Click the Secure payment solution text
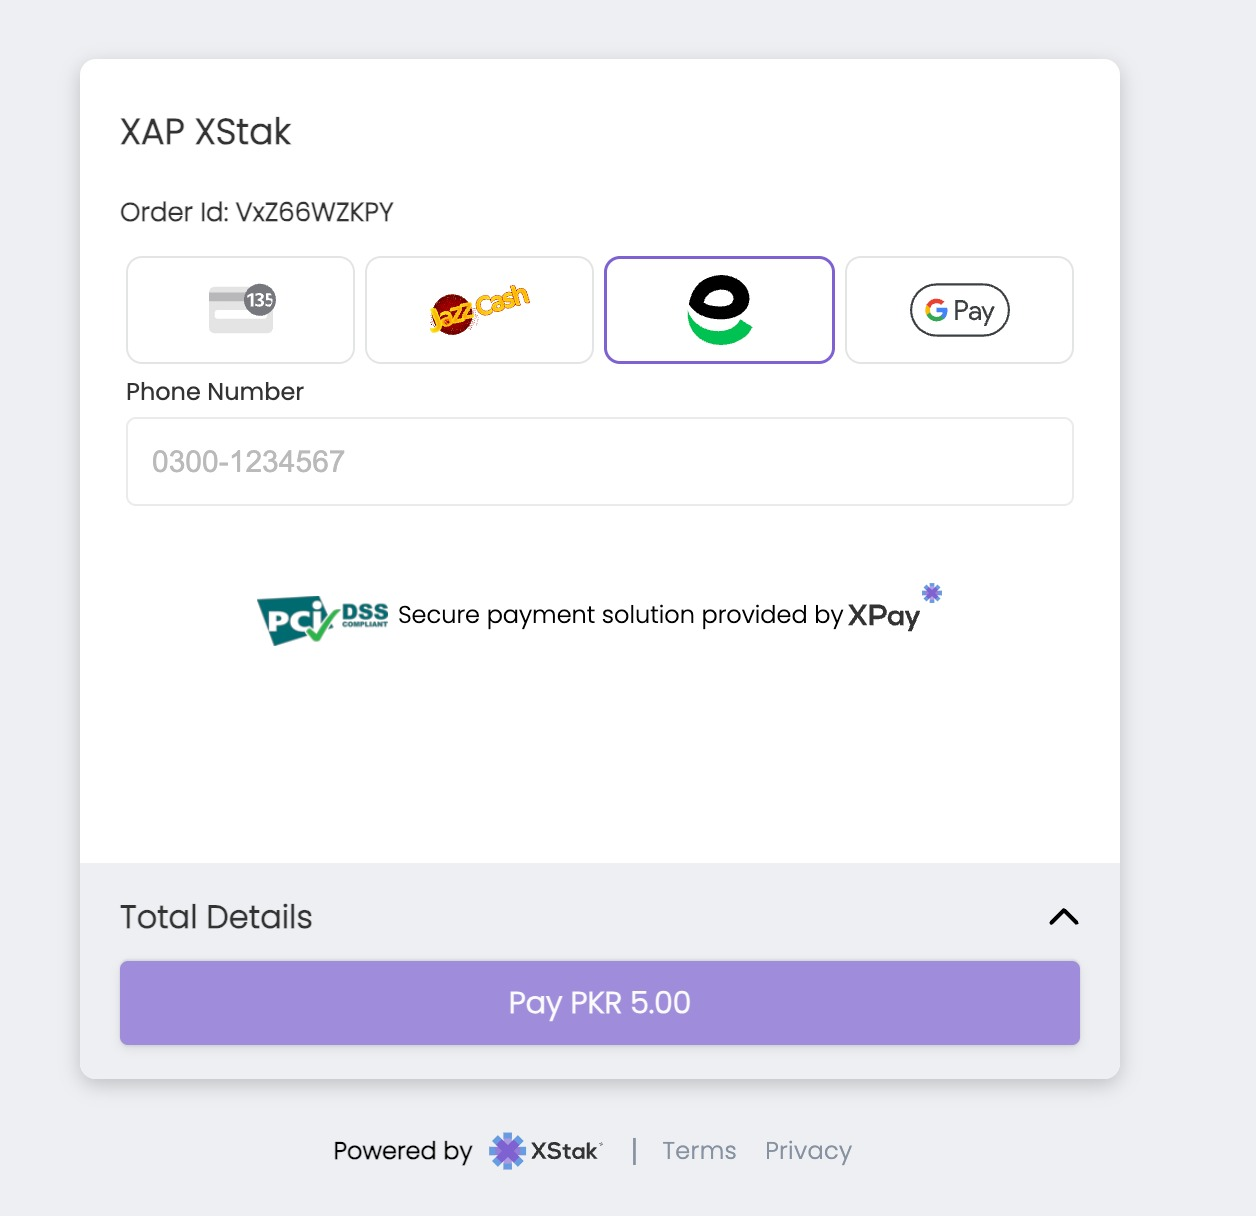The width and height of the screenshot is (1256, 1216). coord(620,615)
